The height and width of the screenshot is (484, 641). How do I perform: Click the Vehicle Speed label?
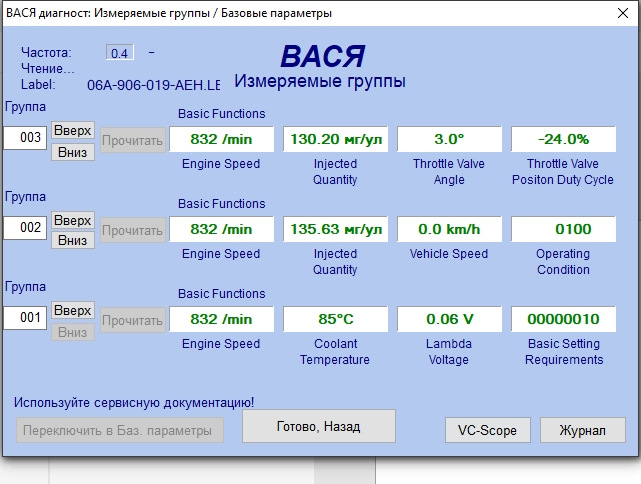click(x=449, y=254)
